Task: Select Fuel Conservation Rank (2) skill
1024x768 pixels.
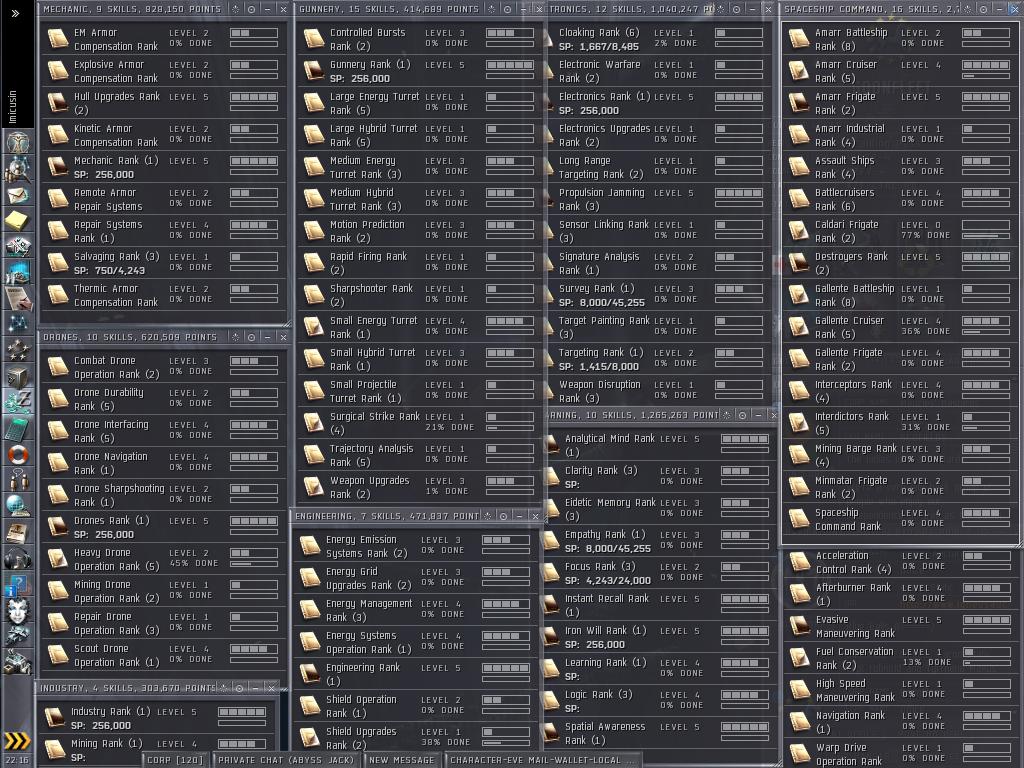Action: pos(901,658)
